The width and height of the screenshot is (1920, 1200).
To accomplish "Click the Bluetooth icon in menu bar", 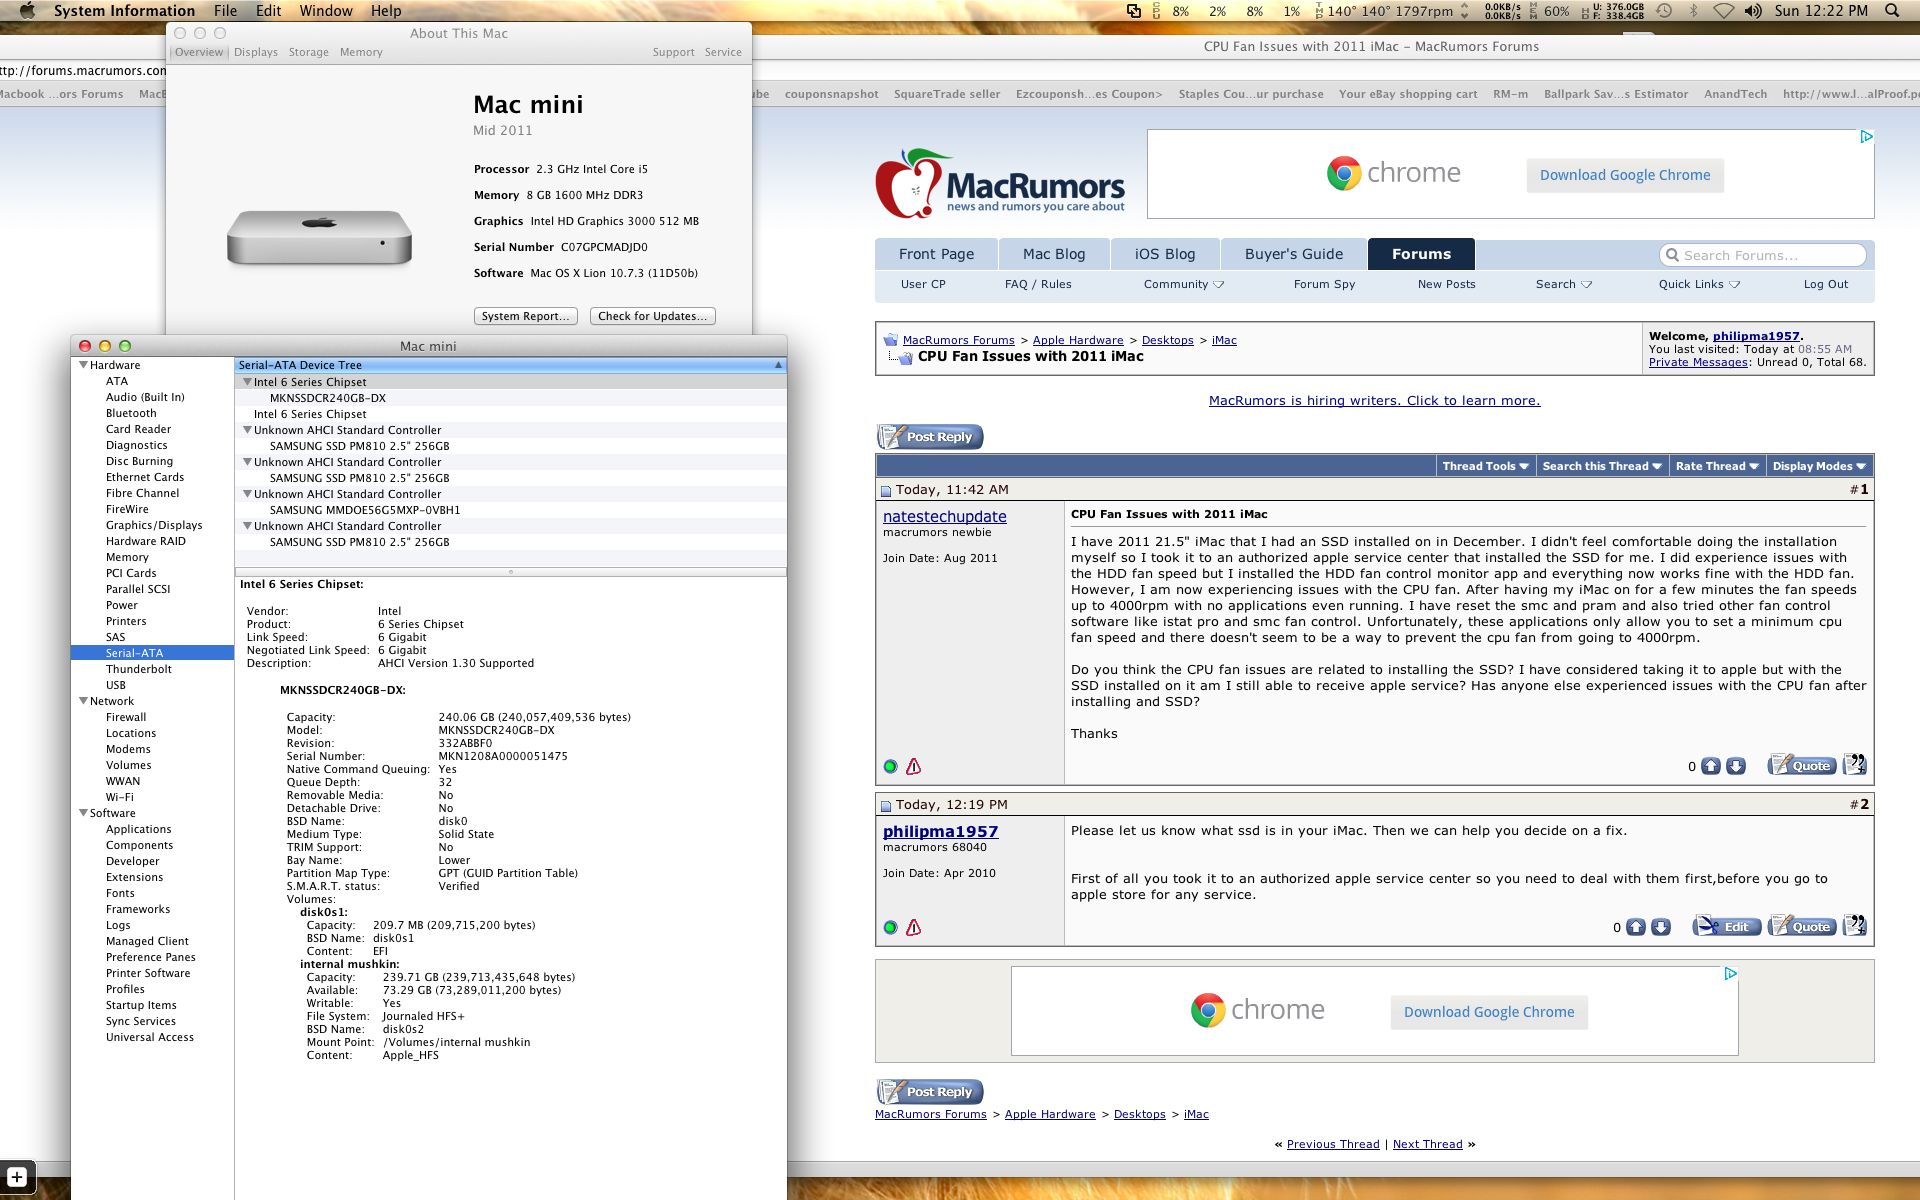I will [x=1693, y=11].
